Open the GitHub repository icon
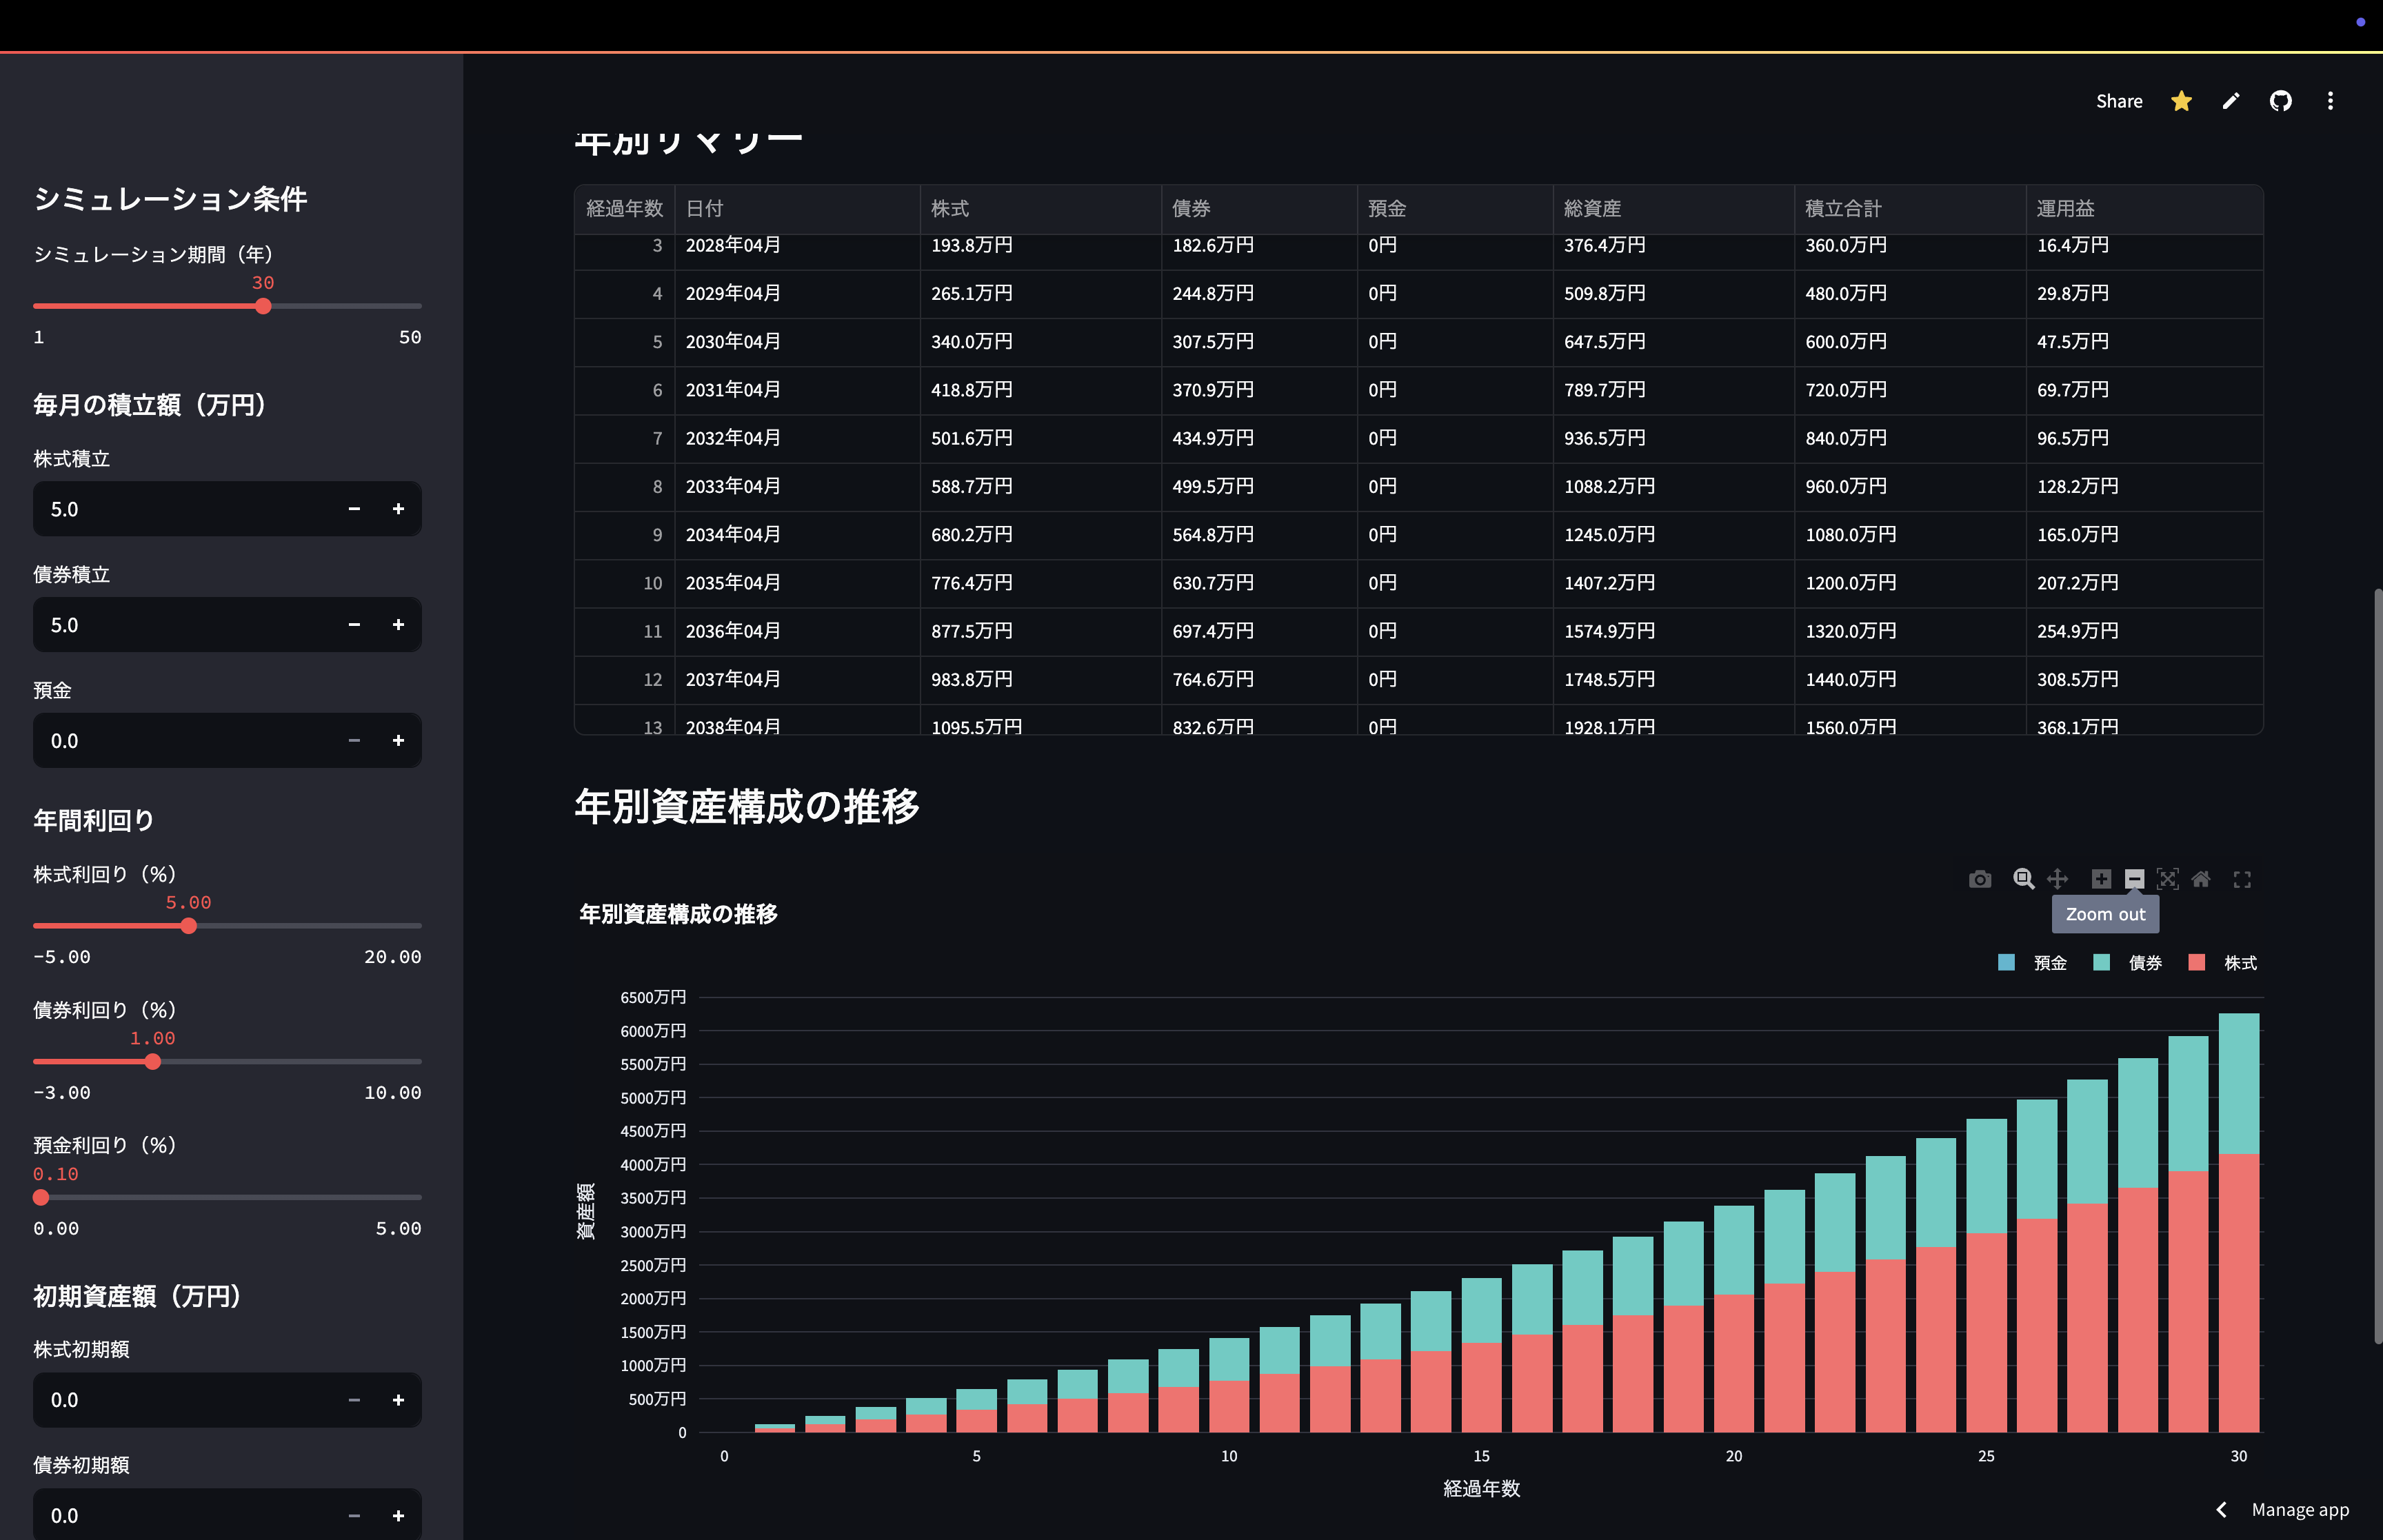The width and height of the screenshot is (2383, 1540). [2280, 101]
